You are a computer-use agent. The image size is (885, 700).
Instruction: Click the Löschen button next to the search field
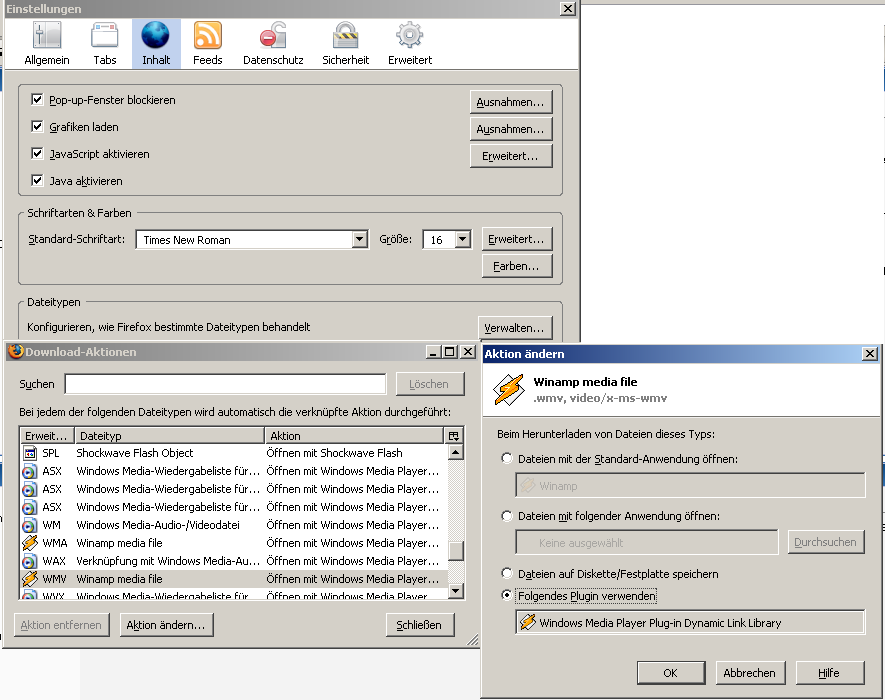(x=430, y=384)
